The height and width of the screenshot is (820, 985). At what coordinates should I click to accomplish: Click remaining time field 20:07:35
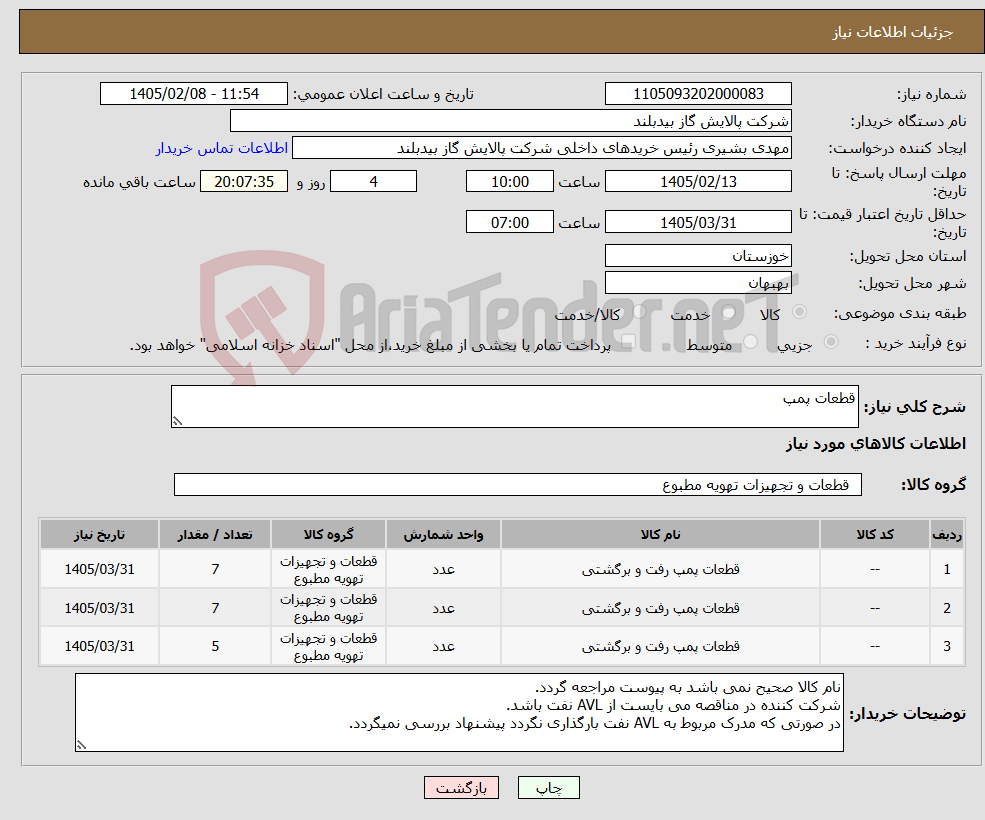244,182
